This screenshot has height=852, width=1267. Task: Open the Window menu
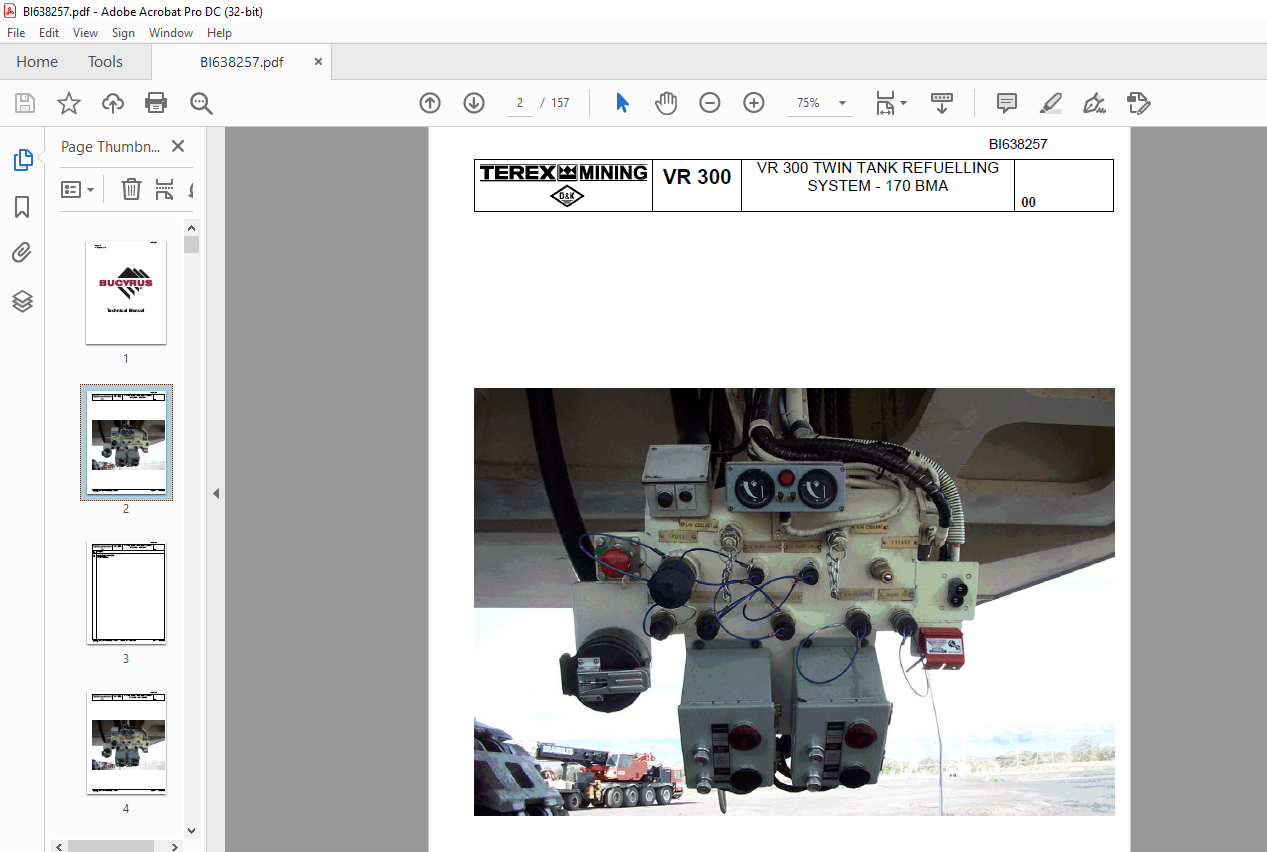171,33
